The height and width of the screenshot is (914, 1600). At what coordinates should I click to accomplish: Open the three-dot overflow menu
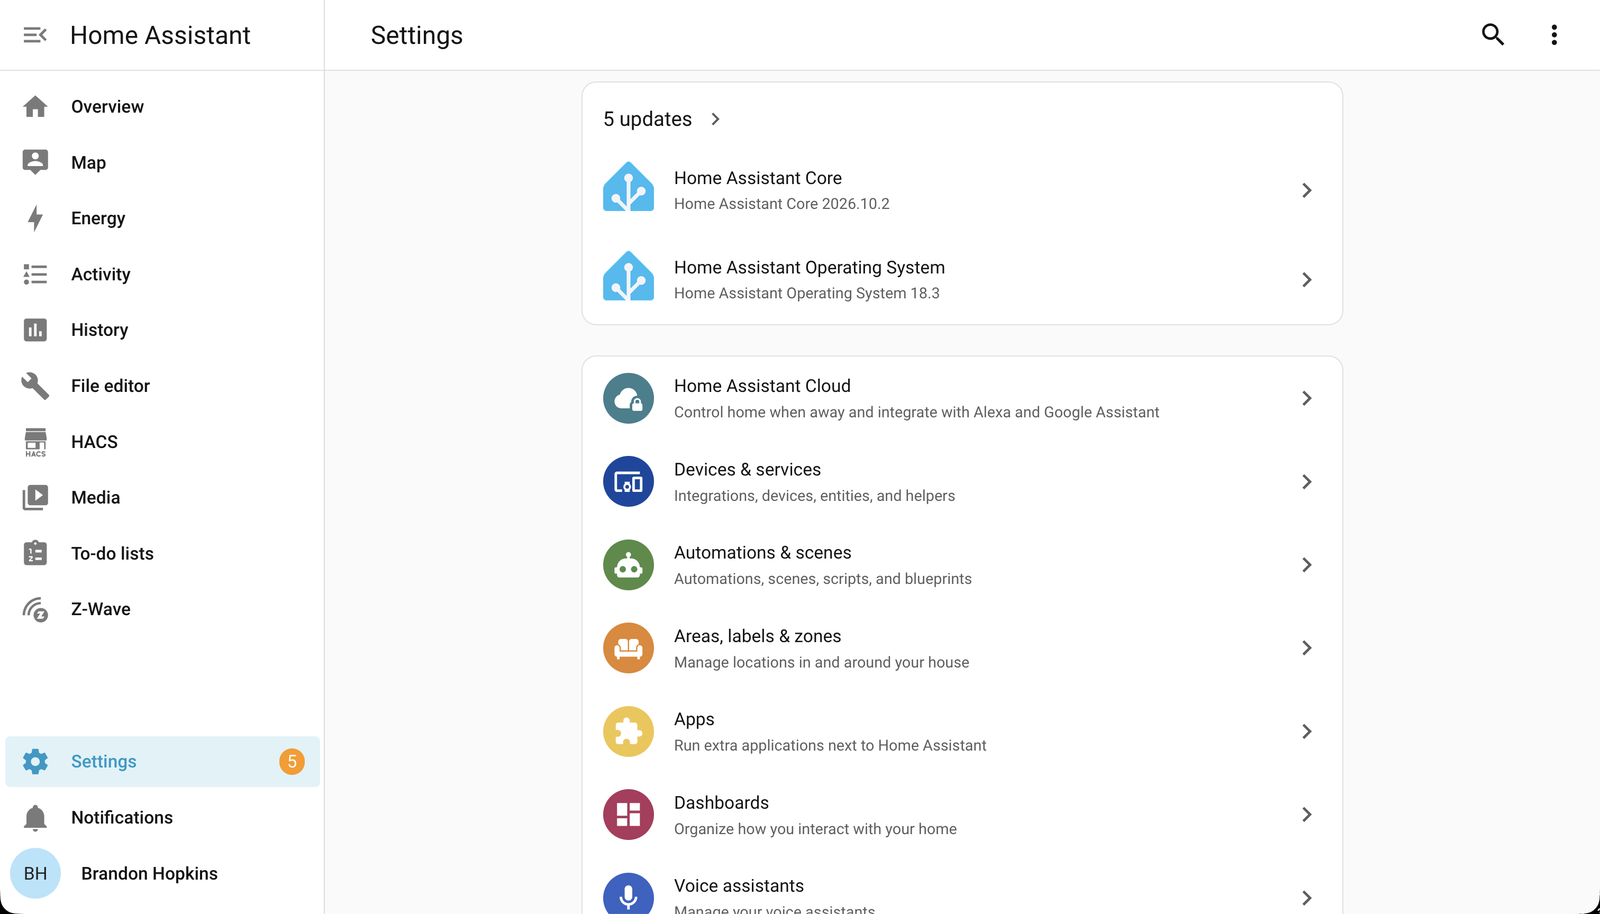[1554, 35]
